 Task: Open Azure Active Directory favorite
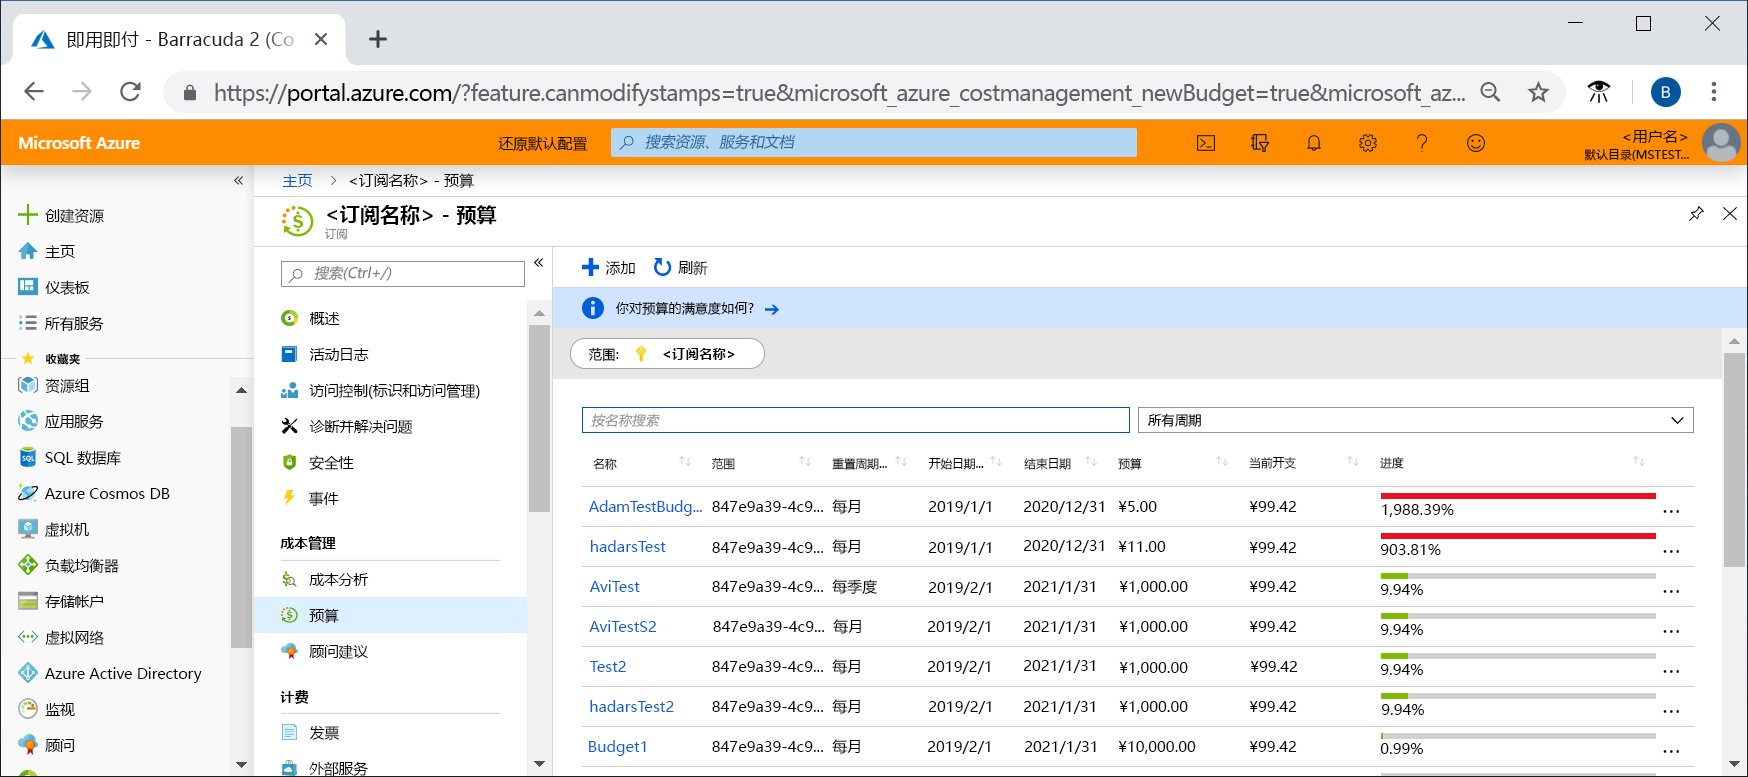click(110, 673)
